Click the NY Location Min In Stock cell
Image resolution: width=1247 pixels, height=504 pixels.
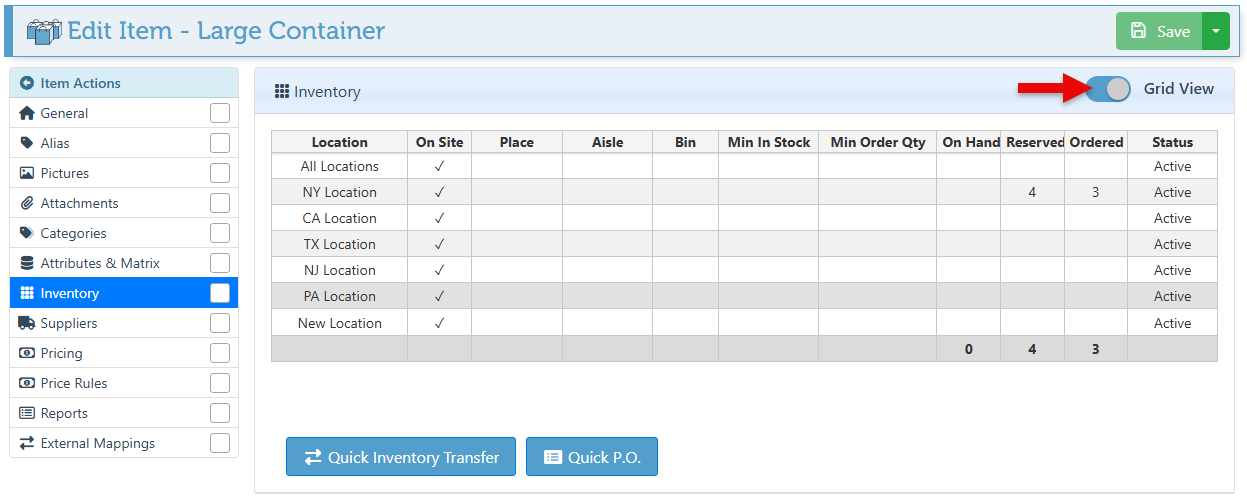coord(768,192)
